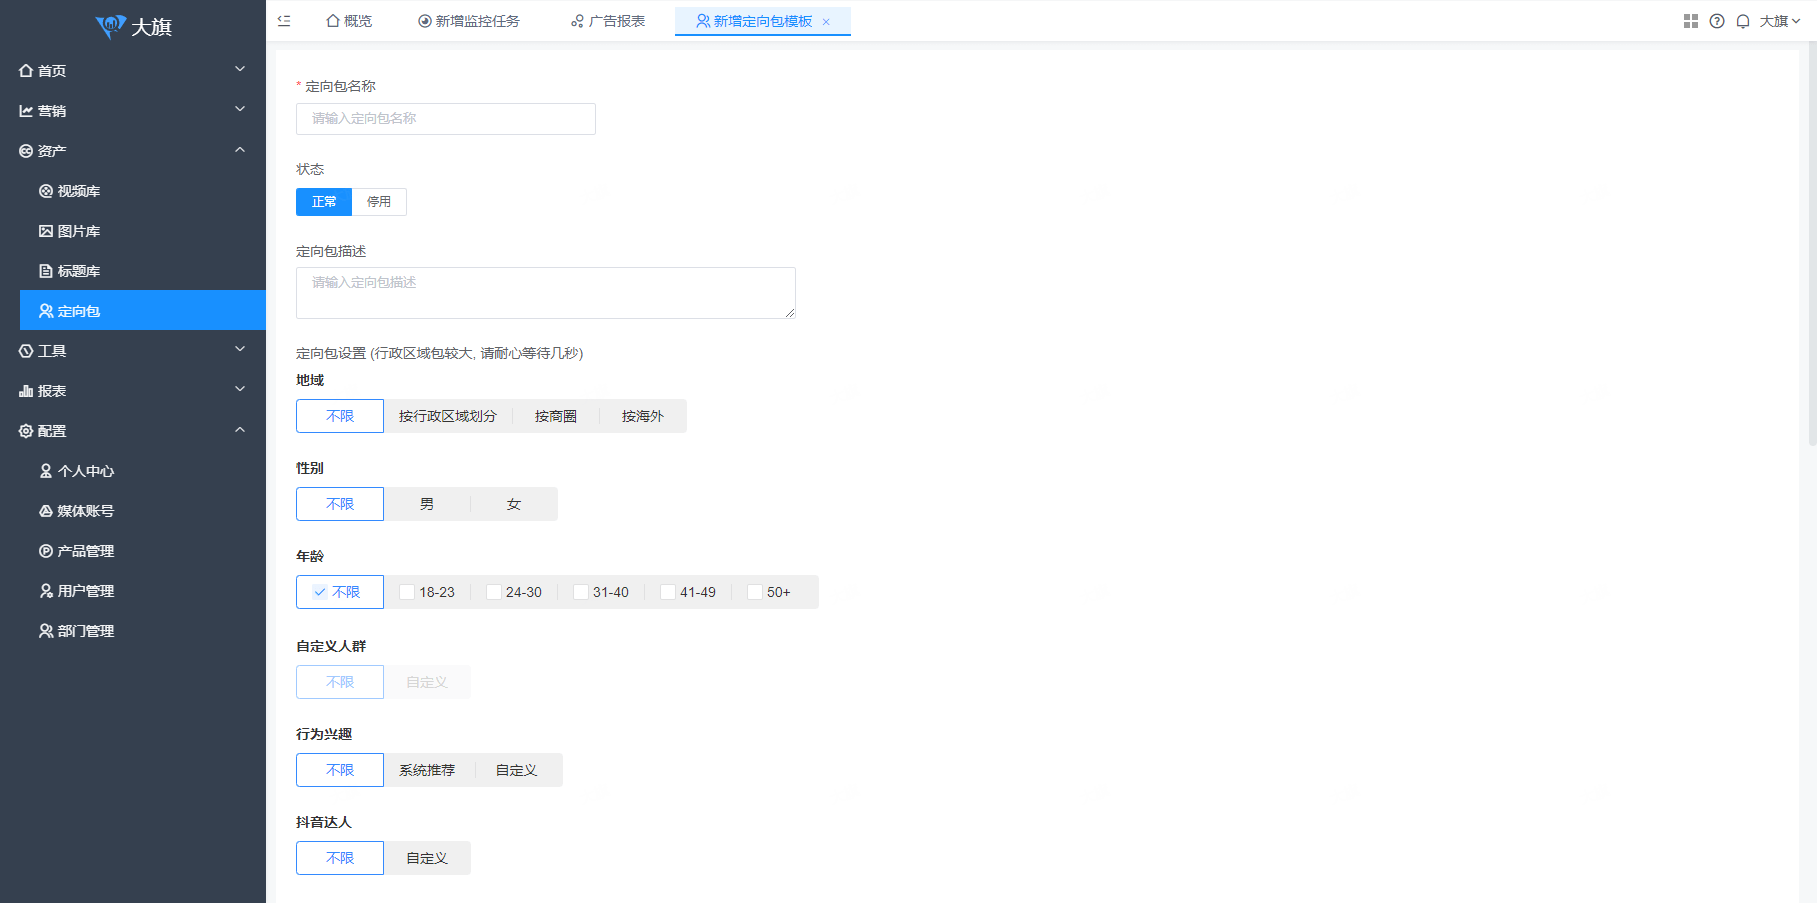Open the grid apps icon in header
This screenshot has width=1817, height=903.
(1690, 21)
